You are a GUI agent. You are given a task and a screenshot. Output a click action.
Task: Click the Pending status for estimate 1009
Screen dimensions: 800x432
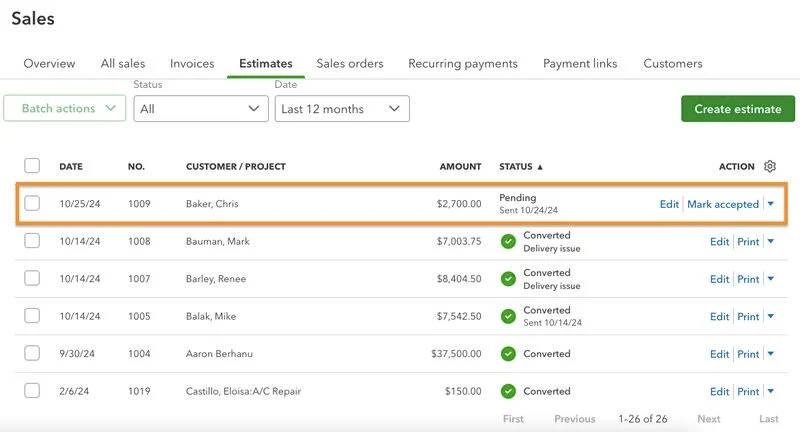point(518,197)
